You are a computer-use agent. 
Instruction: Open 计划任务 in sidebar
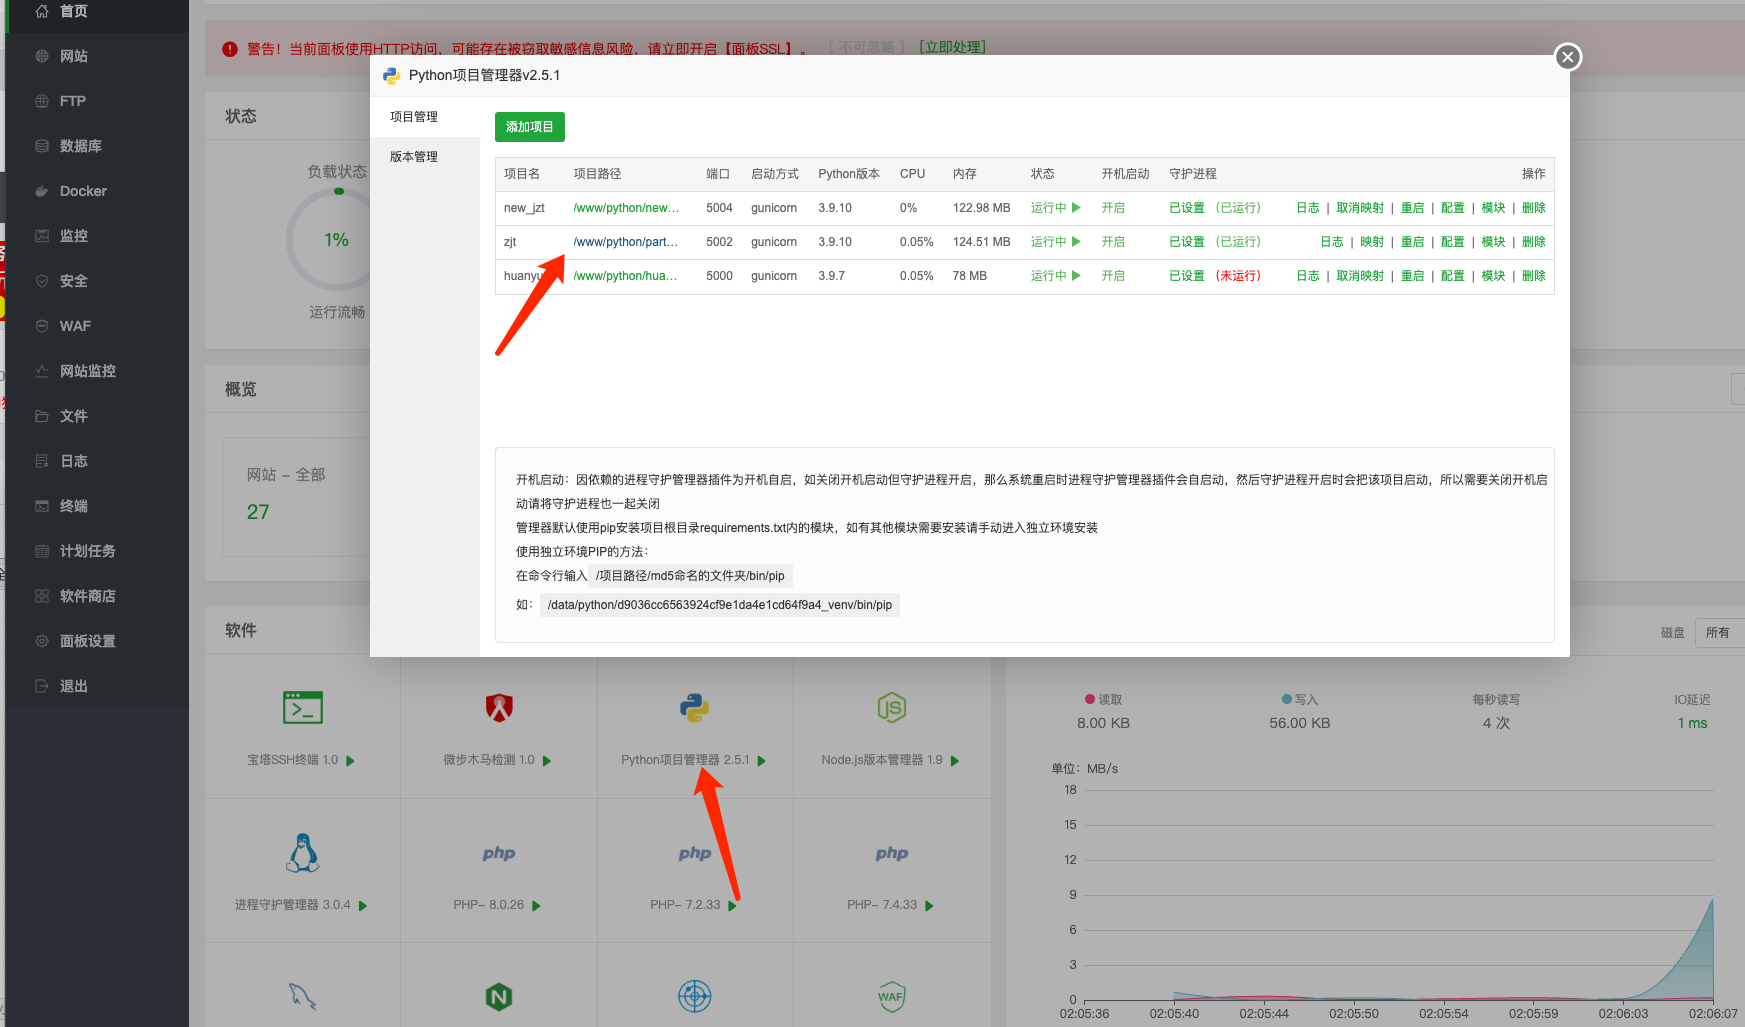[88, 551]
